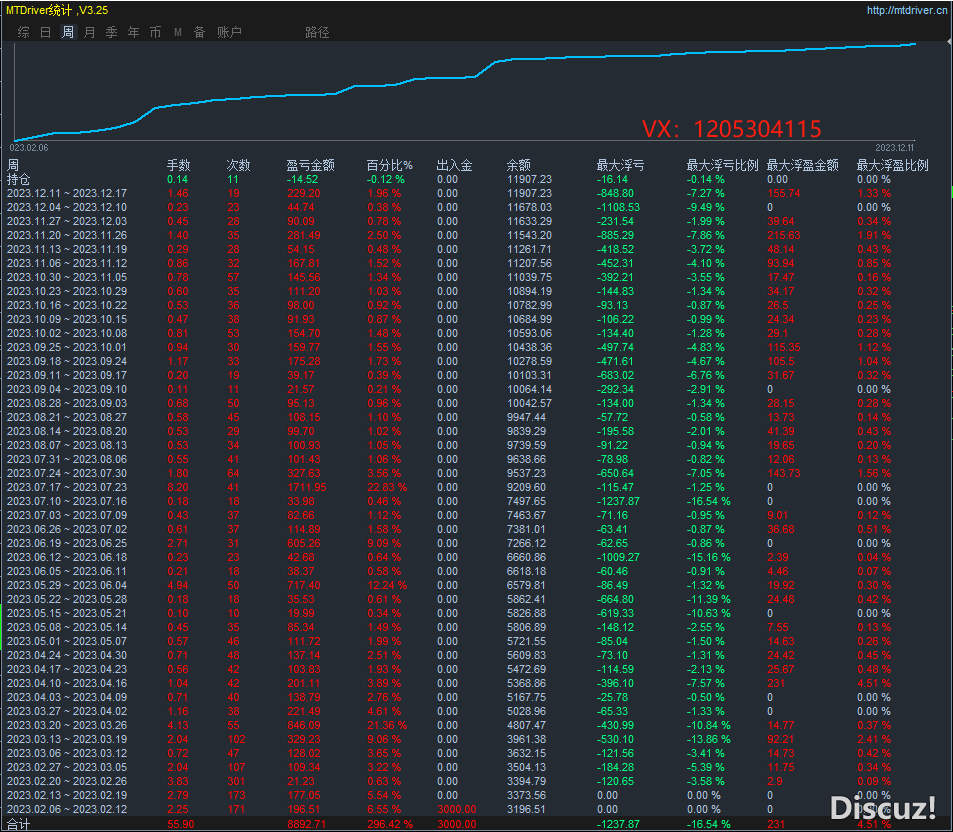Select the 周 weekly tab
953x832 pixels.
click(67, 32)
